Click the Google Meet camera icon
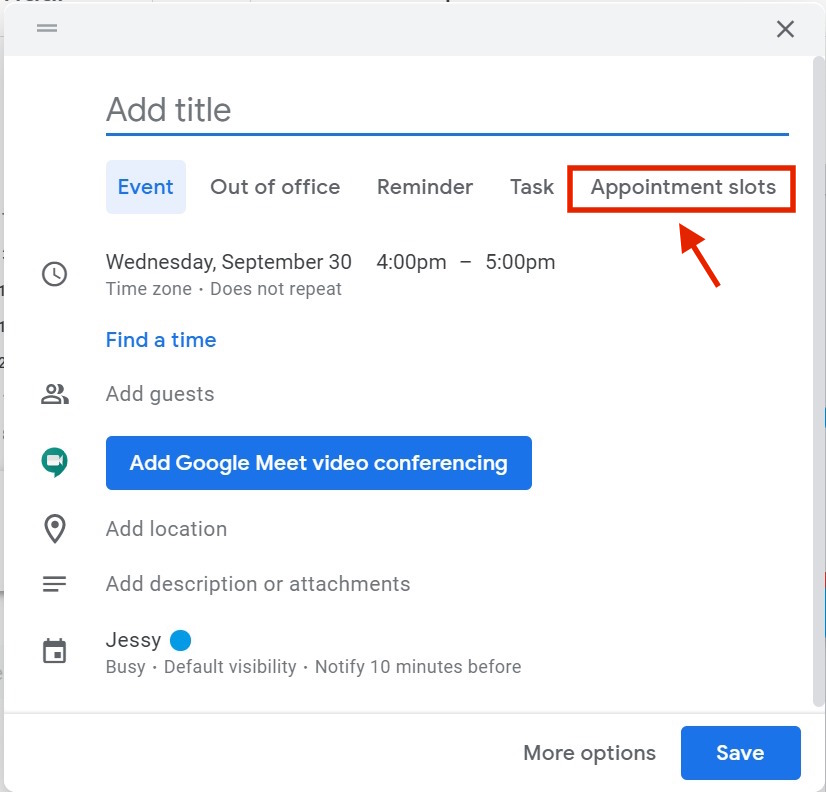This screenshot has width=826, height=792. 54,462
